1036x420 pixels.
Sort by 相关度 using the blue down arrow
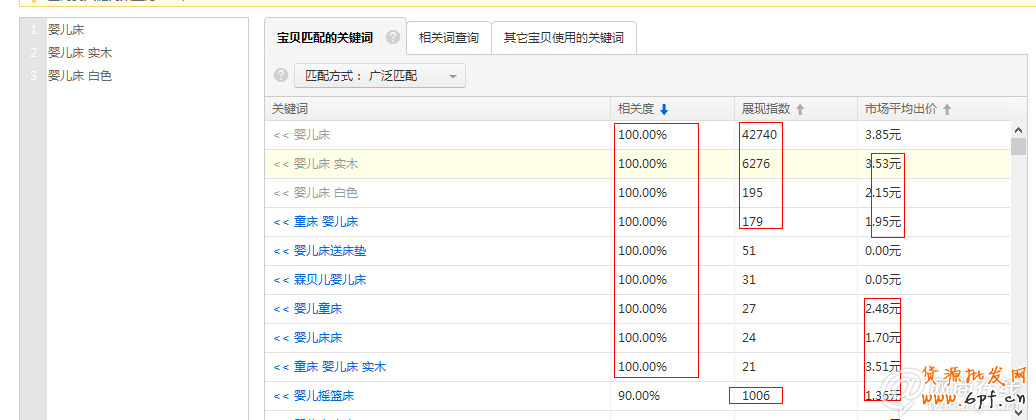664,109
